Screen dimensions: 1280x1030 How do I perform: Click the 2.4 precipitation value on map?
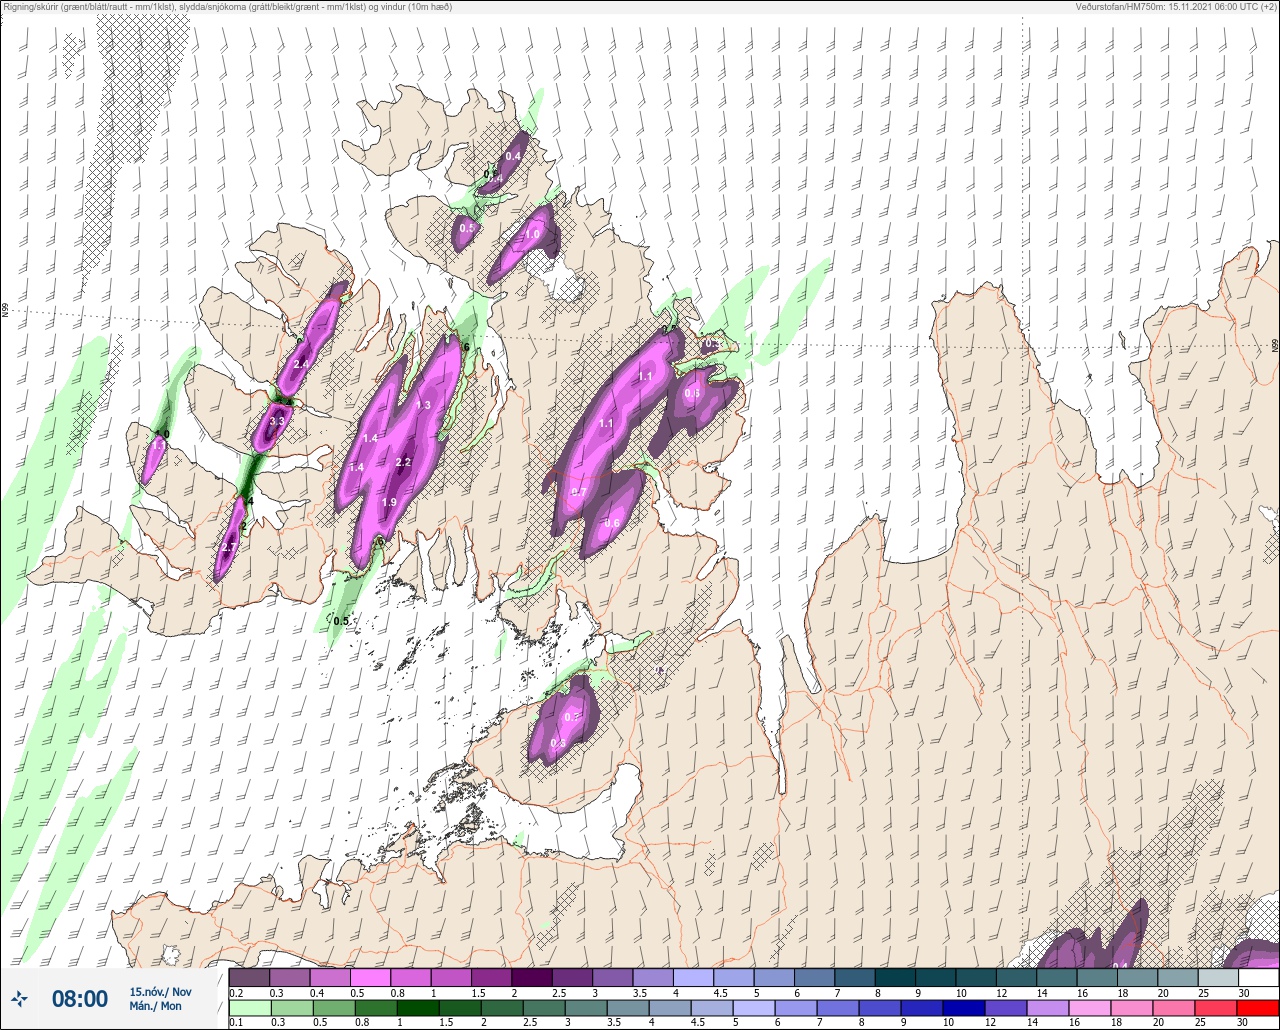tap(300, 364)
